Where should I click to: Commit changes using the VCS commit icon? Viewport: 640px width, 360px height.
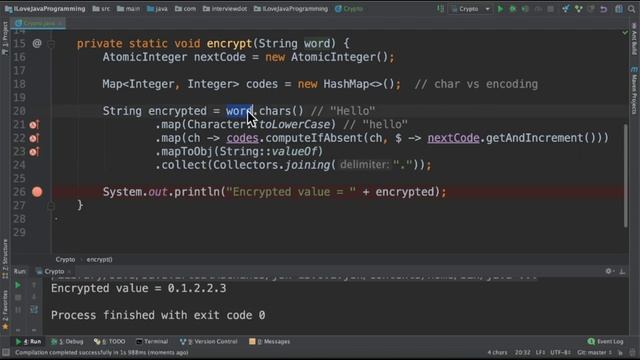click(x=578, y=9)
